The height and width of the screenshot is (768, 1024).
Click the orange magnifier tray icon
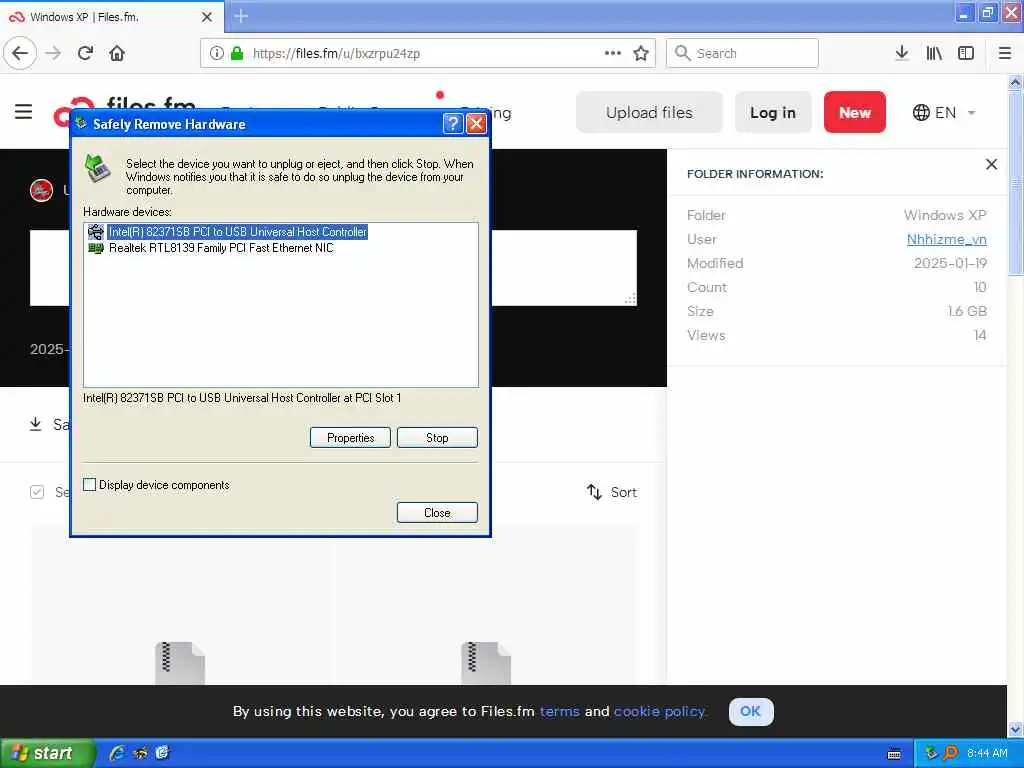[950, 753]
